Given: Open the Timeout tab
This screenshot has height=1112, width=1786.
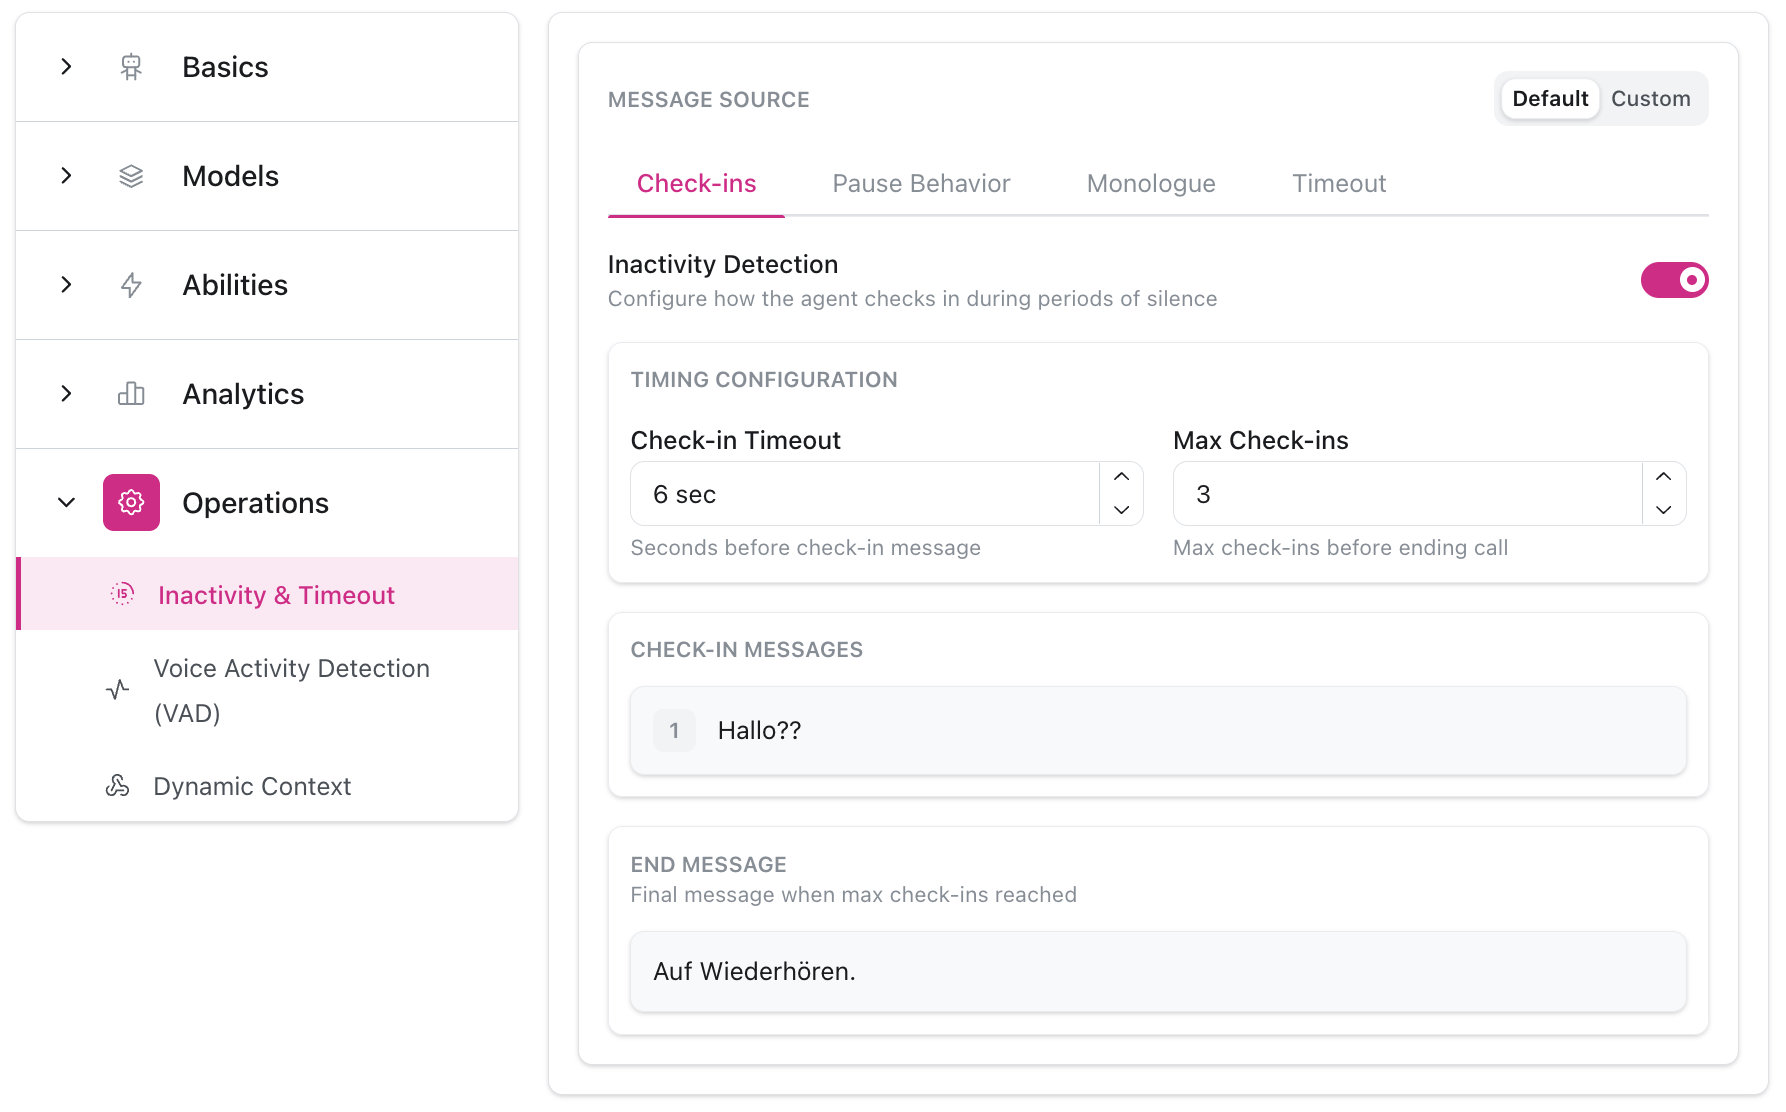Looking at the screenshot, I should (x=1338, y=183).
